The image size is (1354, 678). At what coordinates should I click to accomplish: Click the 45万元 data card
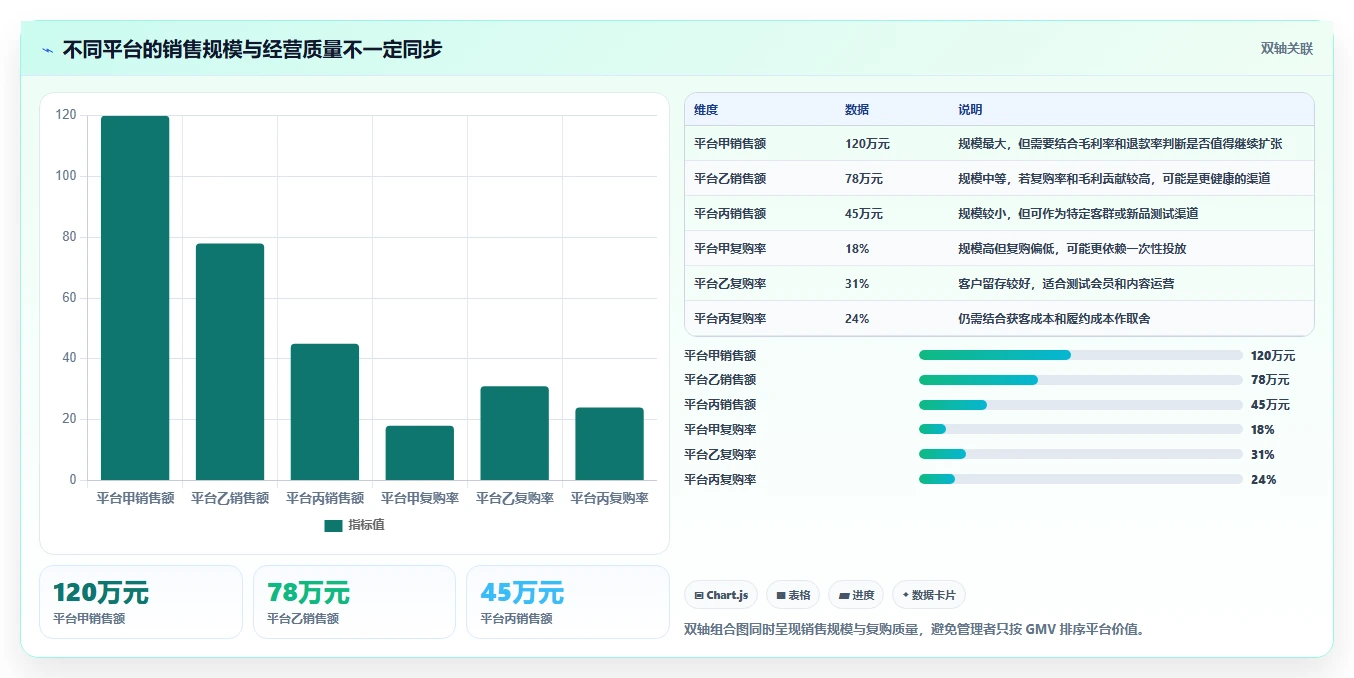coord(568,602)
